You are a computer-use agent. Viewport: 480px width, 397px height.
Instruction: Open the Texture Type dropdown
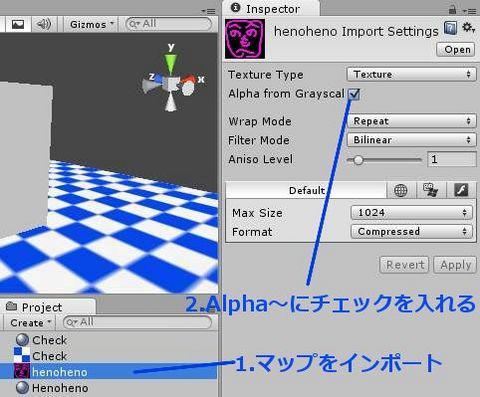tap(411, 74)
